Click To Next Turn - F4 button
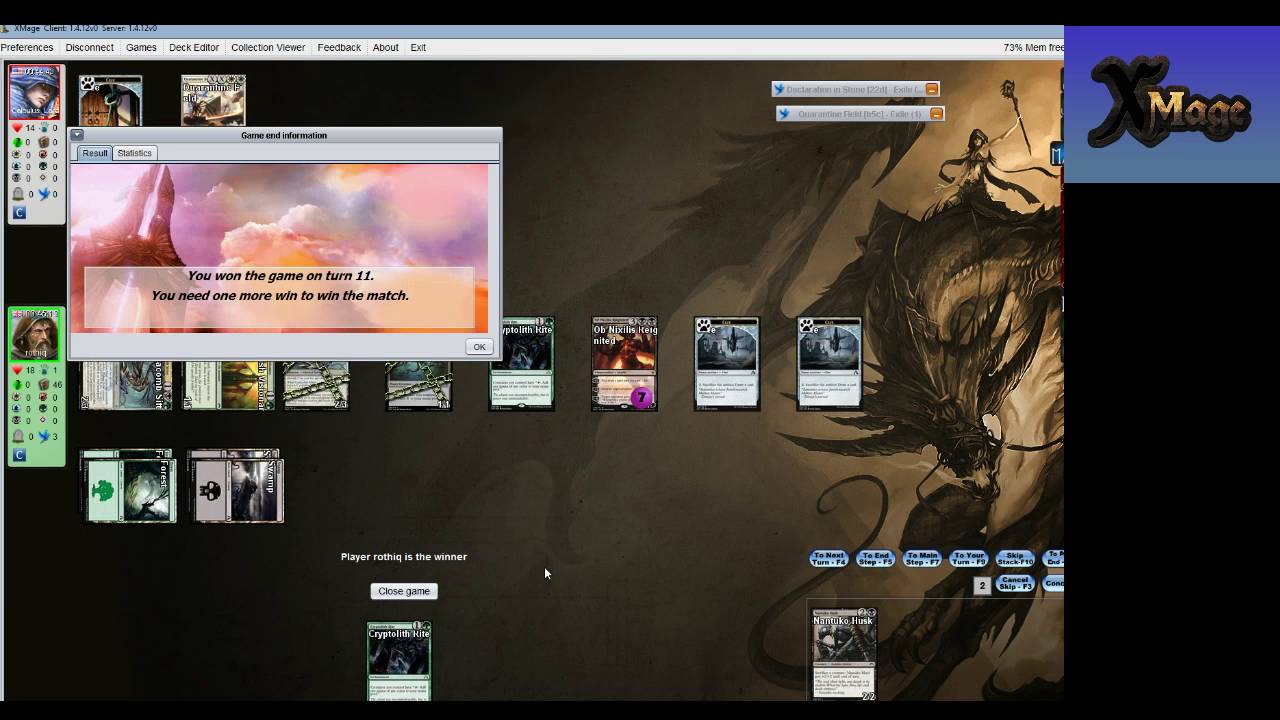 829,558
